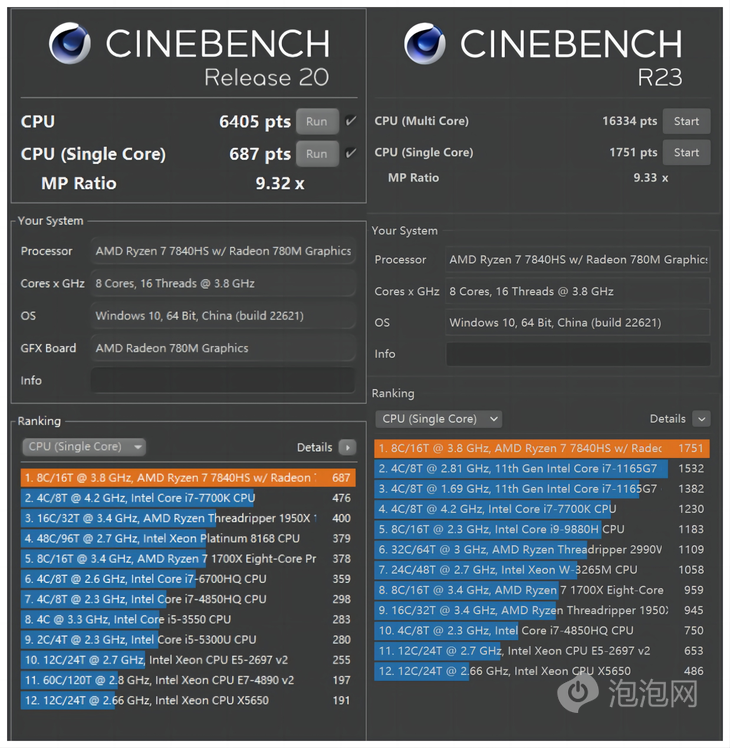Start the R23 CPU (Multi Core) test

686,121
